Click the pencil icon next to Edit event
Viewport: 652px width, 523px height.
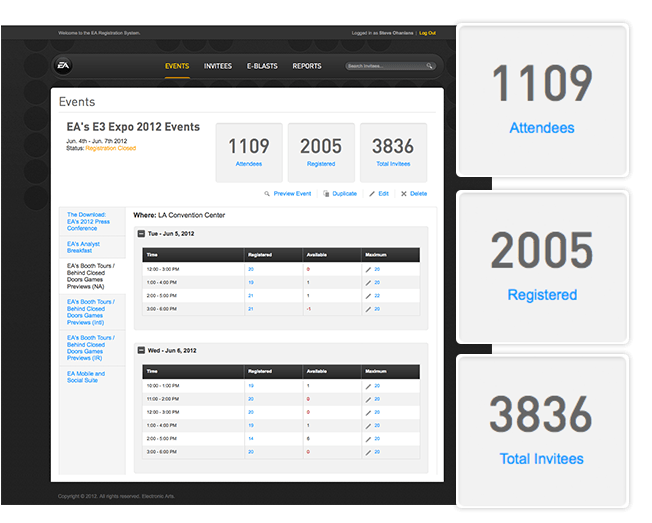(372, 194)
